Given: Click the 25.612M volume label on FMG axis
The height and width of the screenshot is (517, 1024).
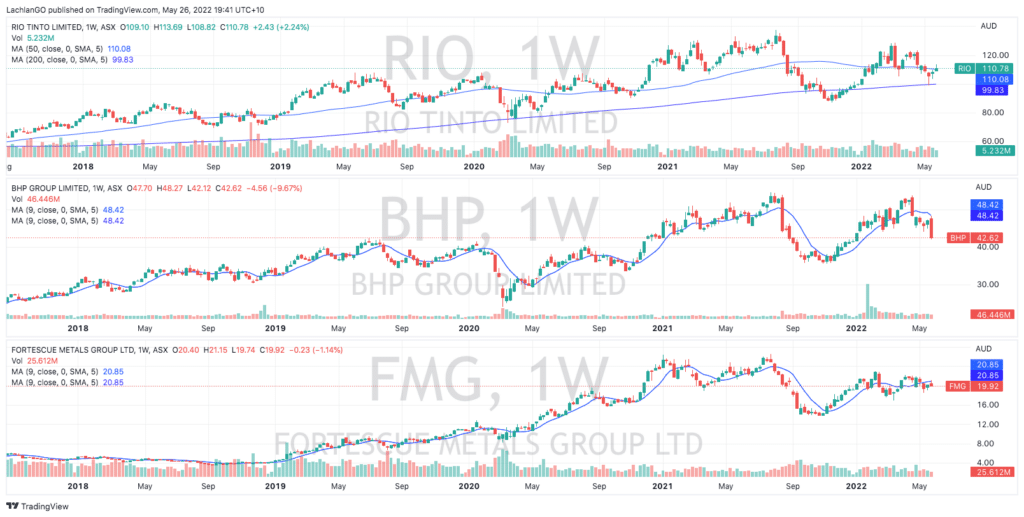Looking at the screenshot, I should (x=993, y=471).
